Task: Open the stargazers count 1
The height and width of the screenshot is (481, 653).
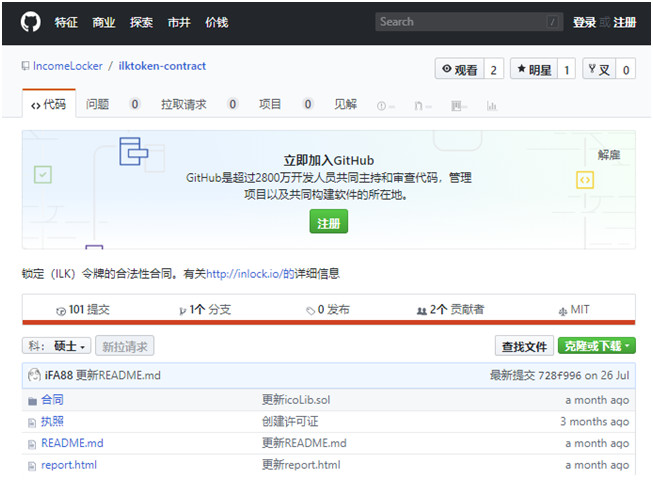Action: [566, 69]
